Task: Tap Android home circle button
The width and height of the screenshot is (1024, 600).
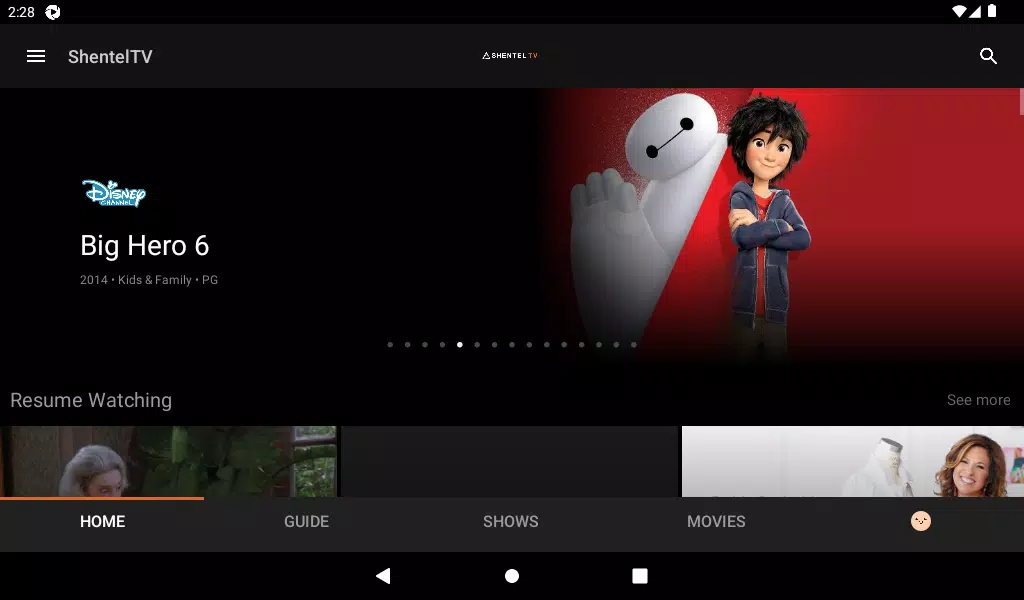Action: [x=512, y=576]
